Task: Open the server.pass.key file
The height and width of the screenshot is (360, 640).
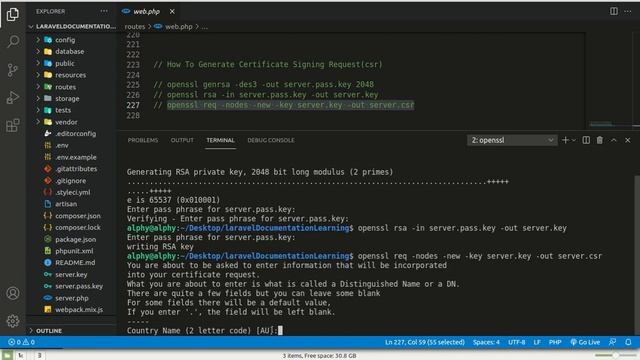Action: 79,286
